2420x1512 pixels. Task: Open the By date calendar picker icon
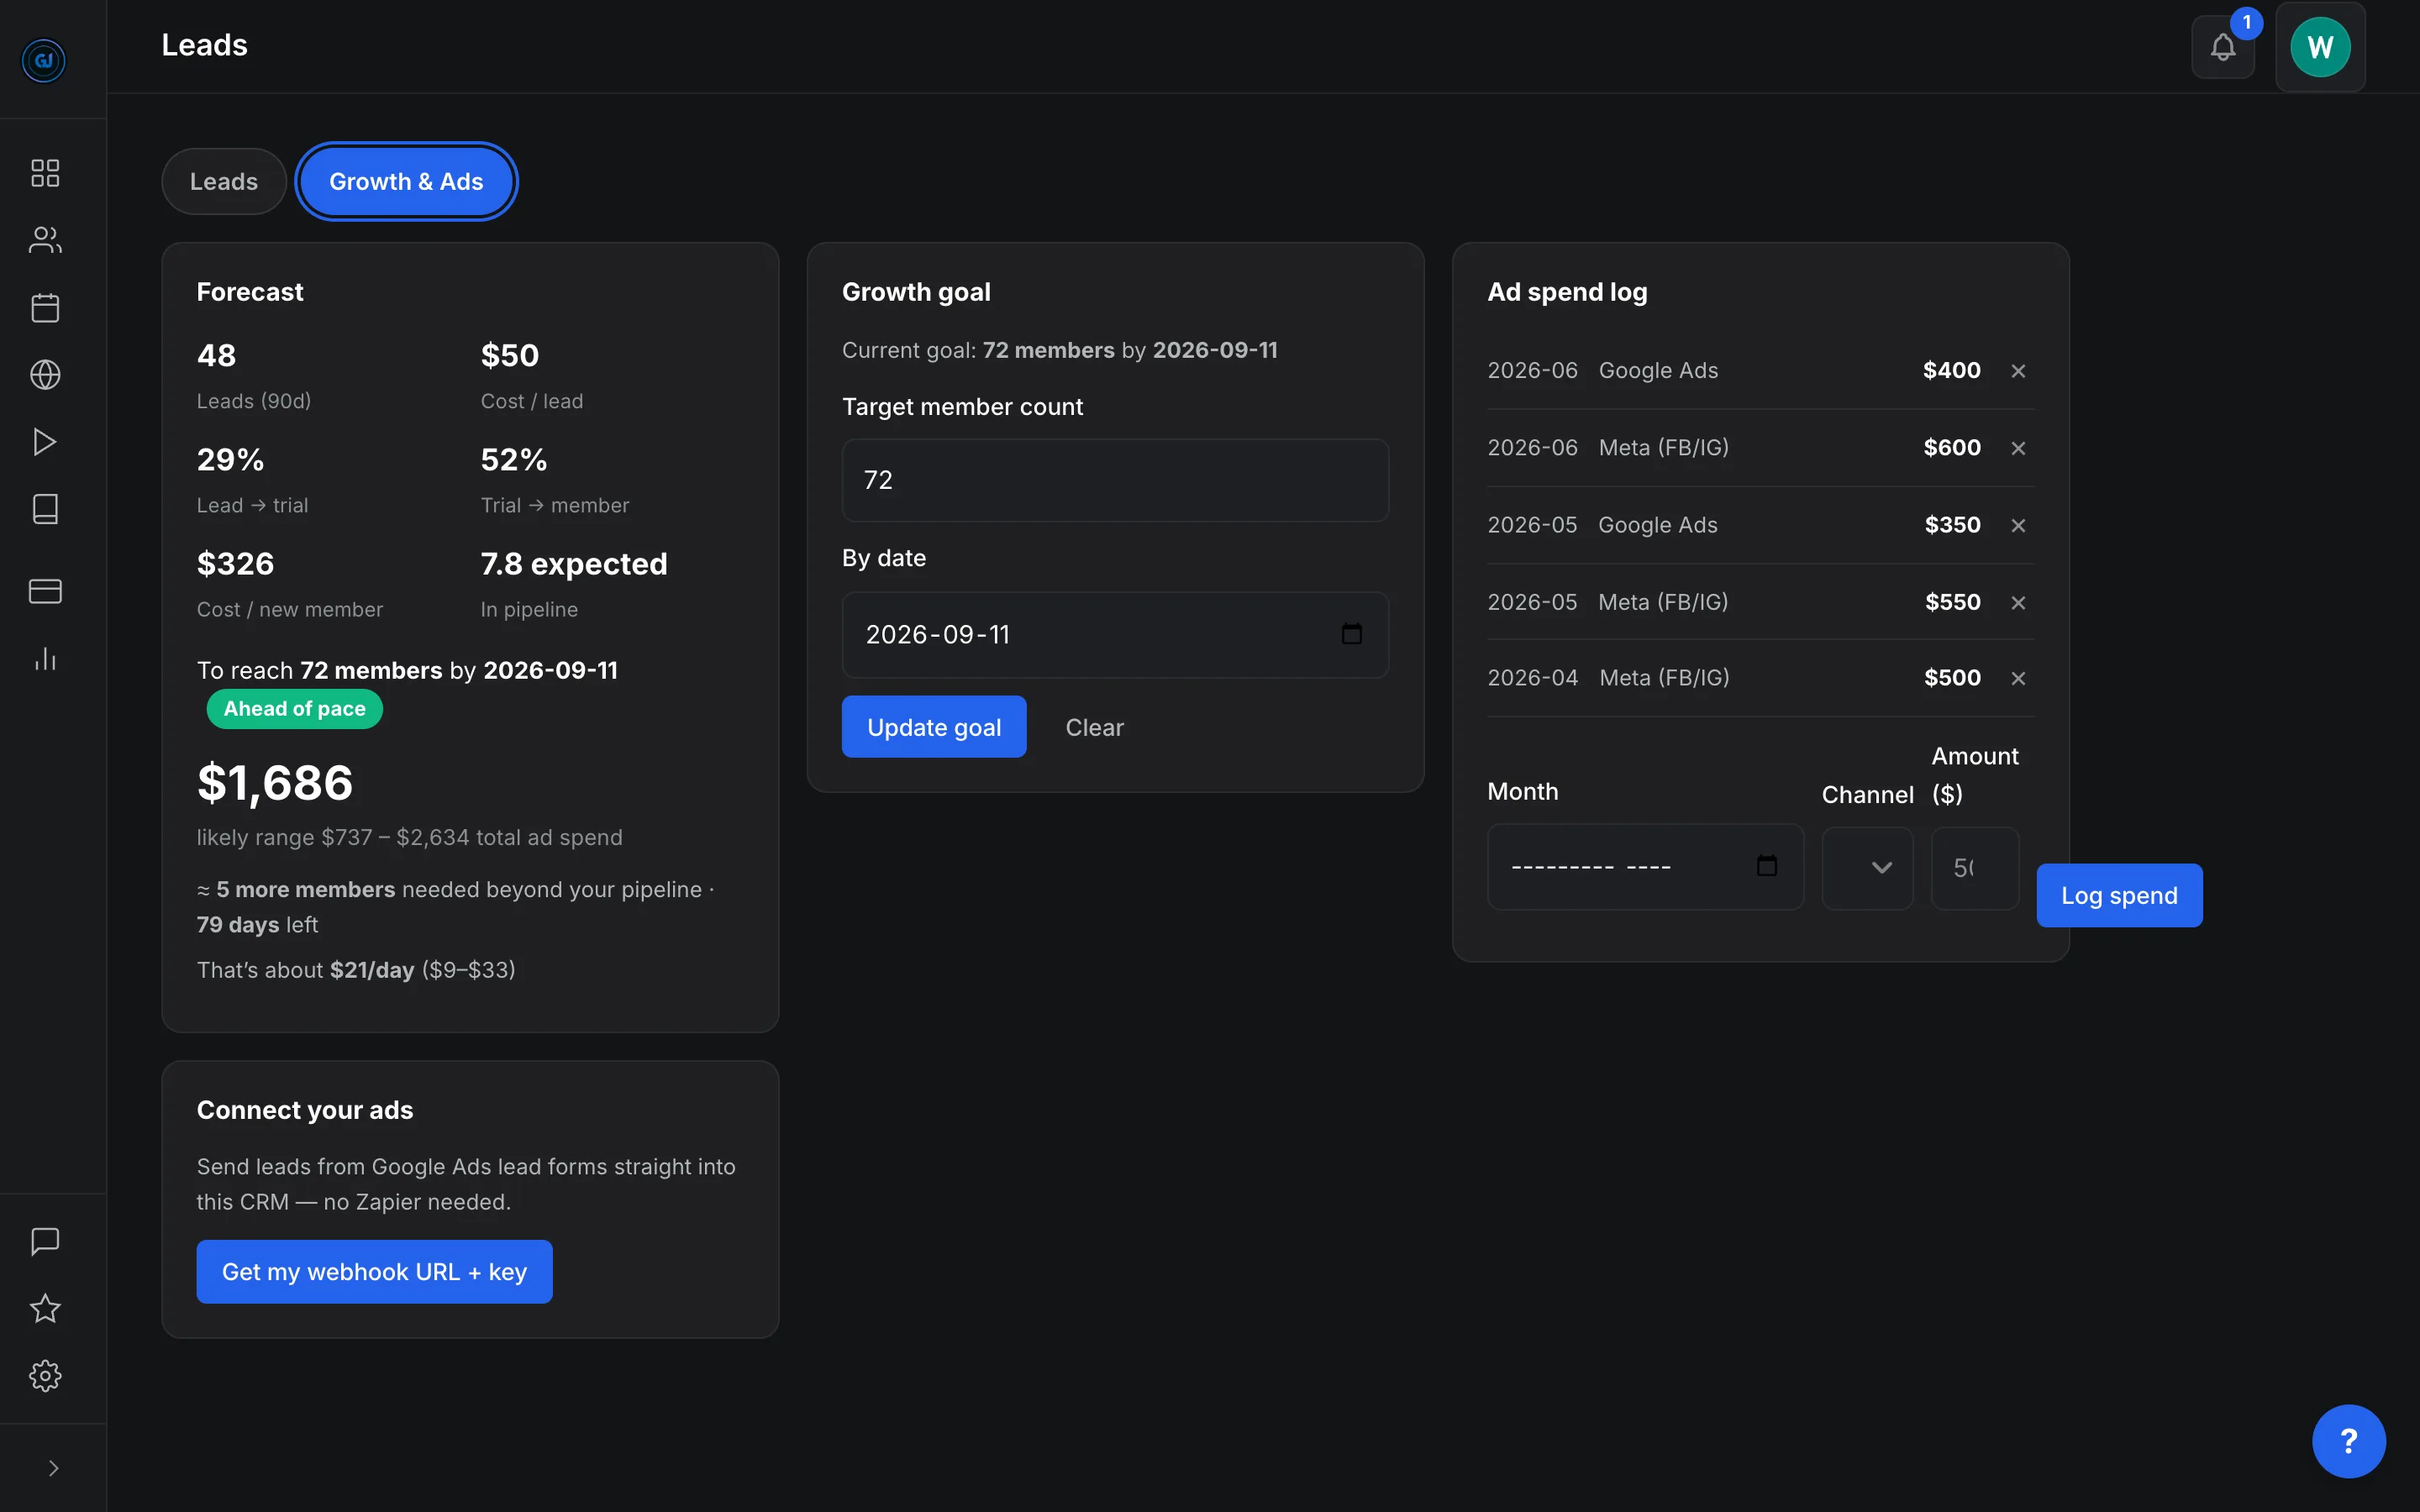coord(1351,634)
